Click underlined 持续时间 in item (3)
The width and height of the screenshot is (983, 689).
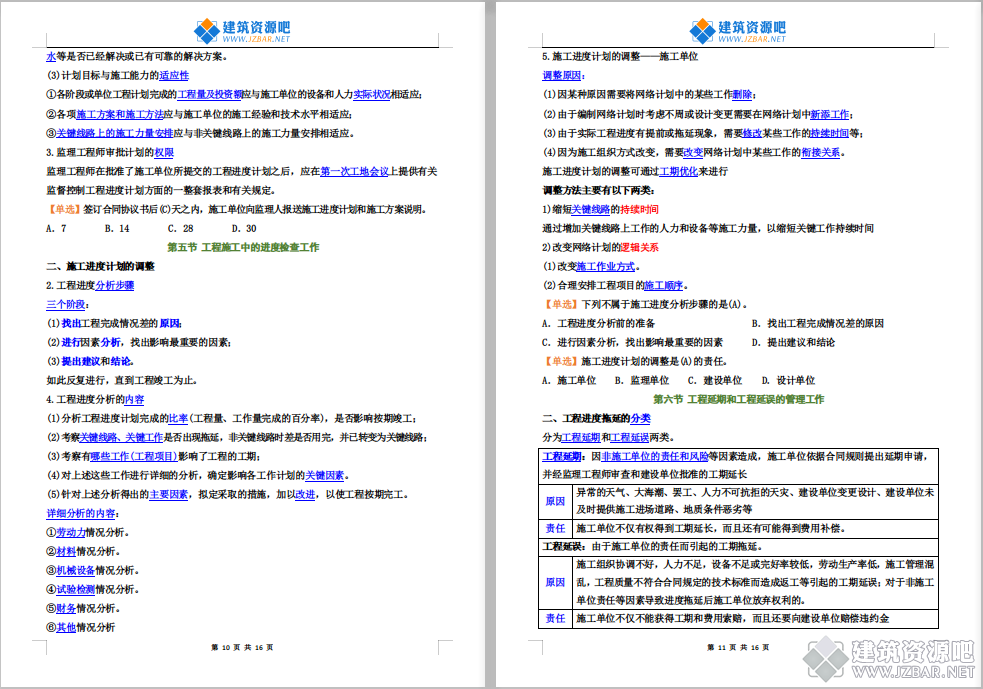point(829,134)
